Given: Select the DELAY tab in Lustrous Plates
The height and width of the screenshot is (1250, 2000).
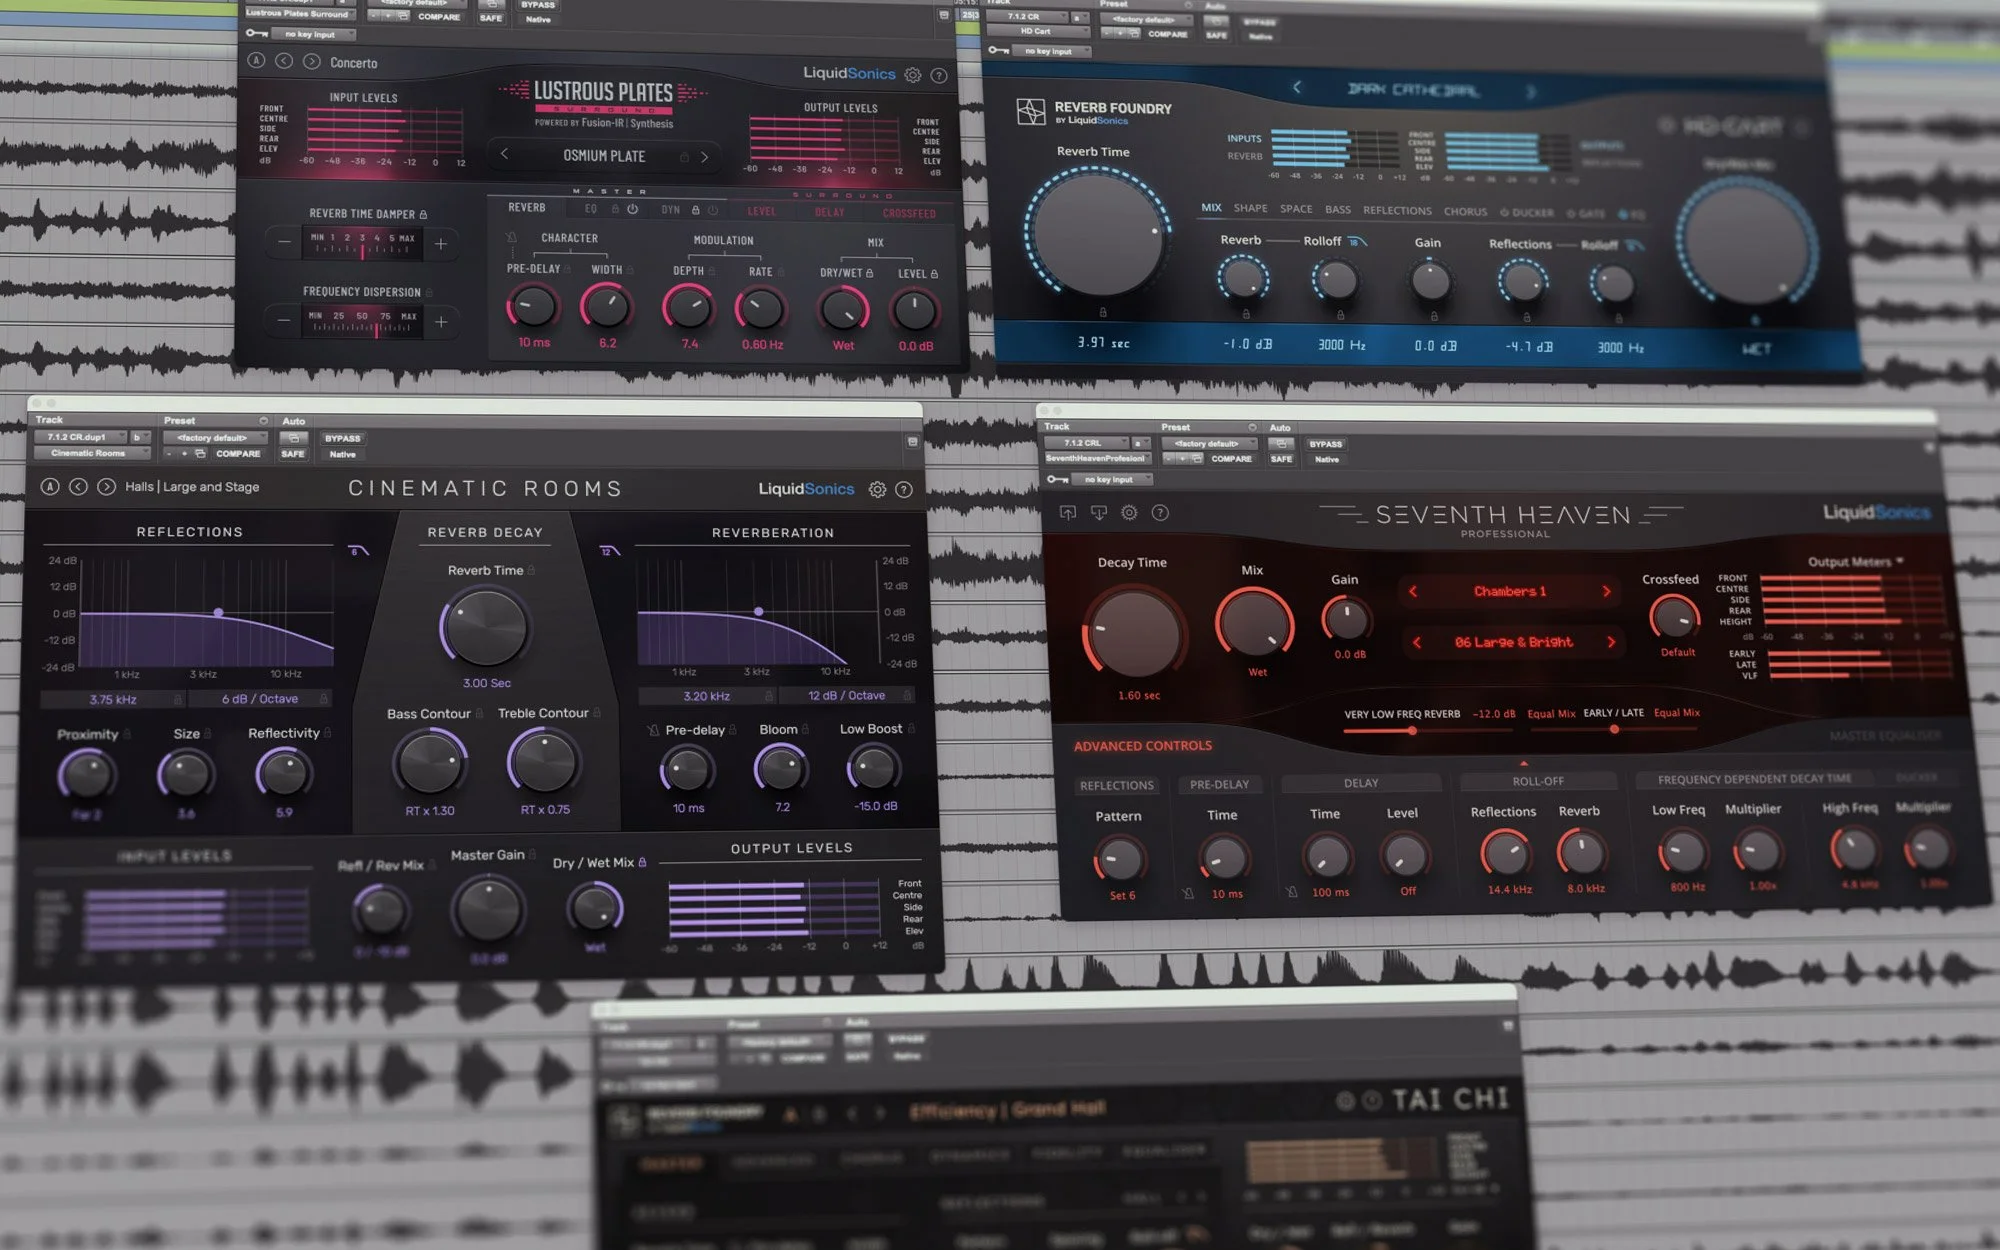Looking at the screenshot, I should (829, 212).
